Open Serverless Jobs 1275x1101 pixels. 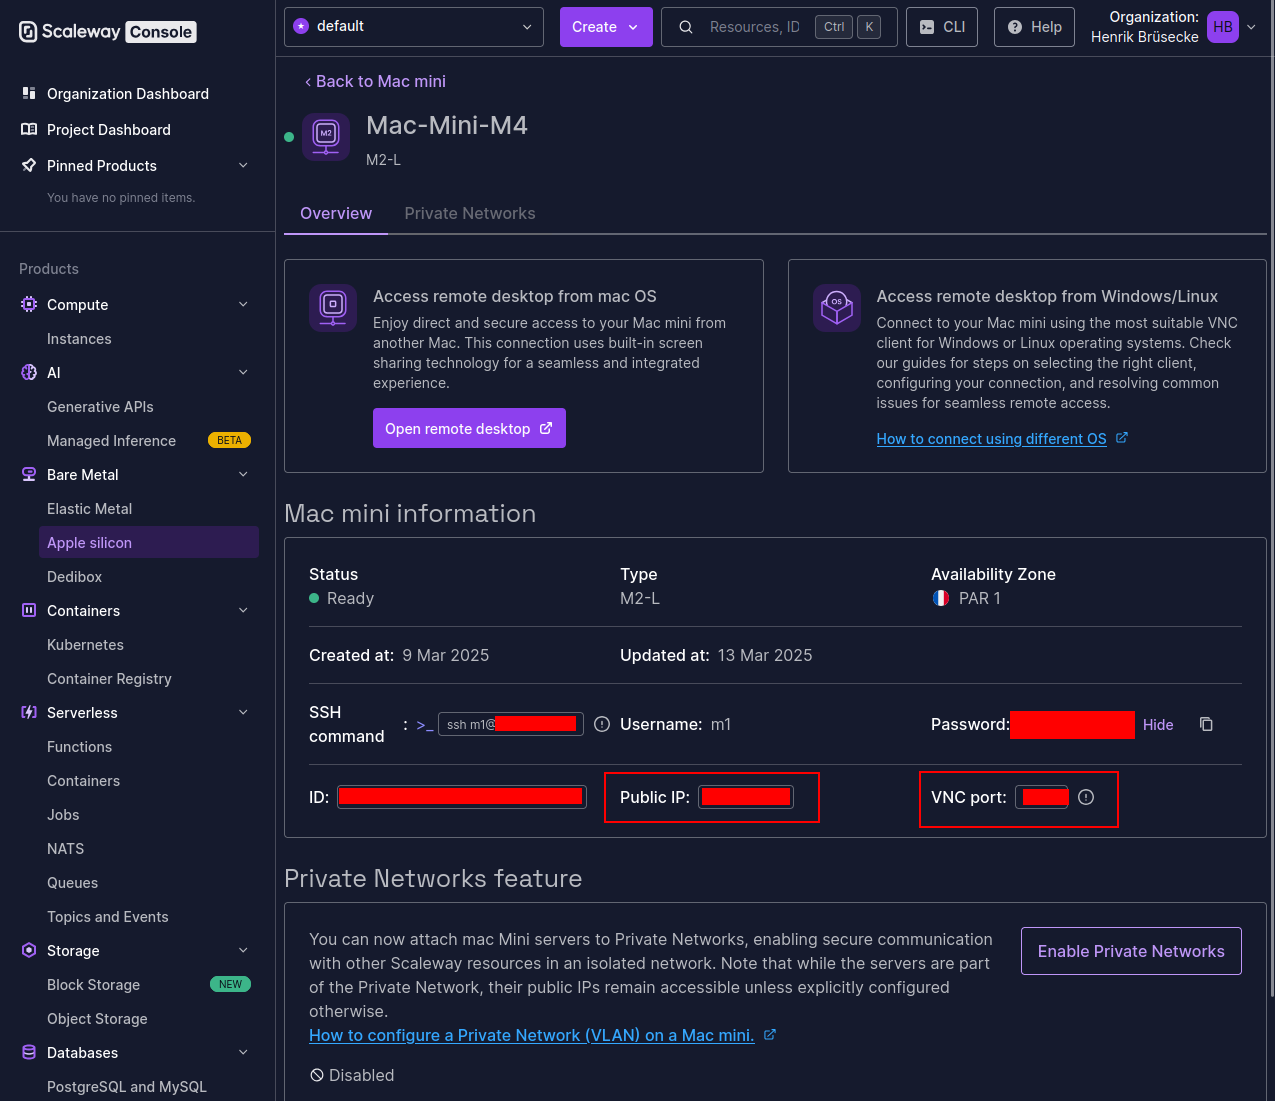(x=63, y=815)
